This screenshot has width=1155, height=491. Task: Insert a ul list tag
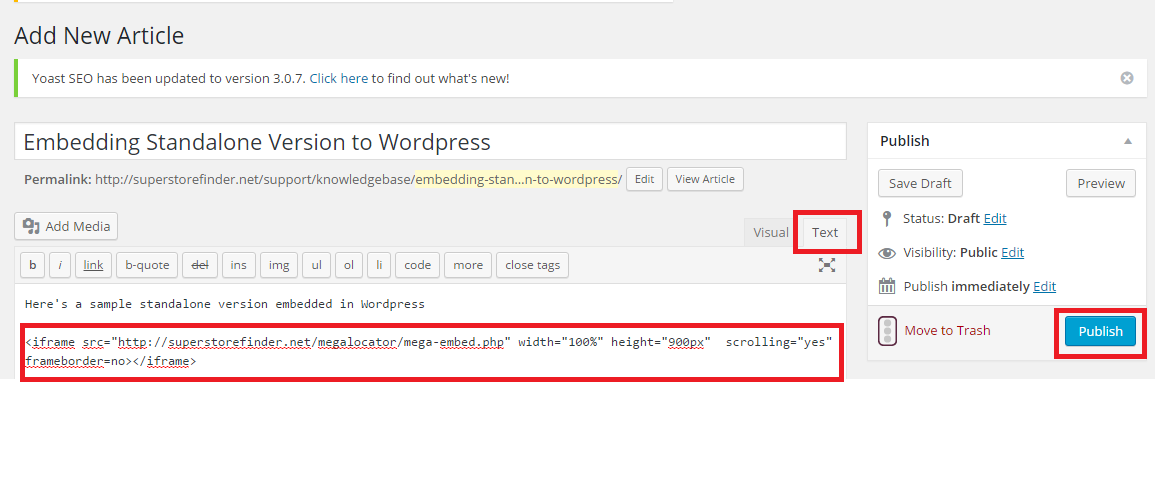click(316, 265)
